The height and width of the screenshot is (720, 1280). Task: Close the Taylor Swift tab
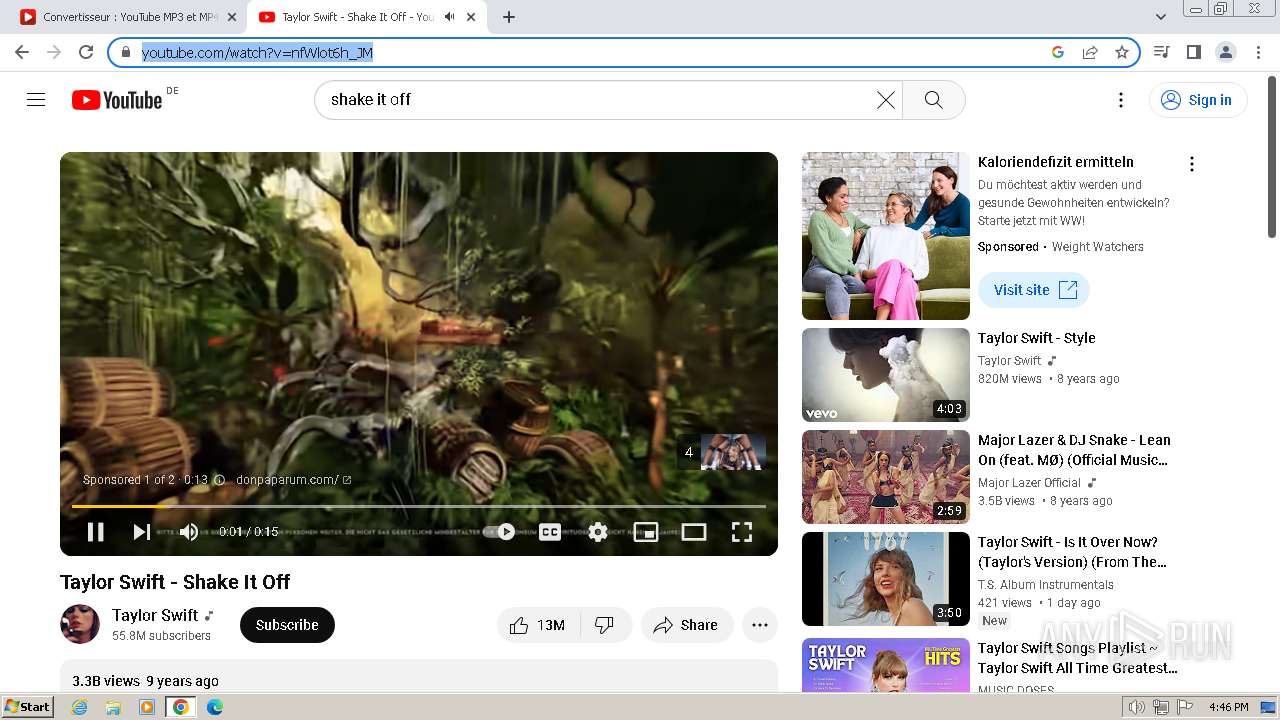tap(471, 17)
